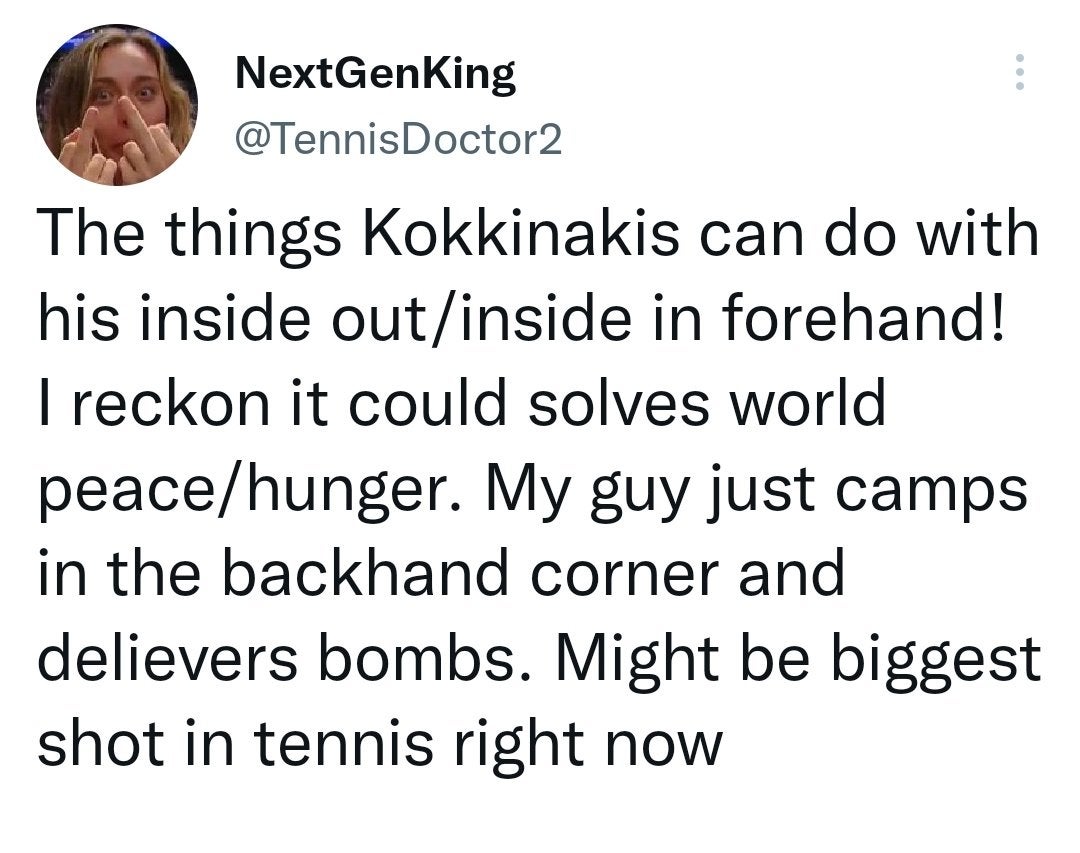Screen dimensions: 1080x853
Task: Open the @TennisDoctor2 handle link
Action: pos(399,140)
